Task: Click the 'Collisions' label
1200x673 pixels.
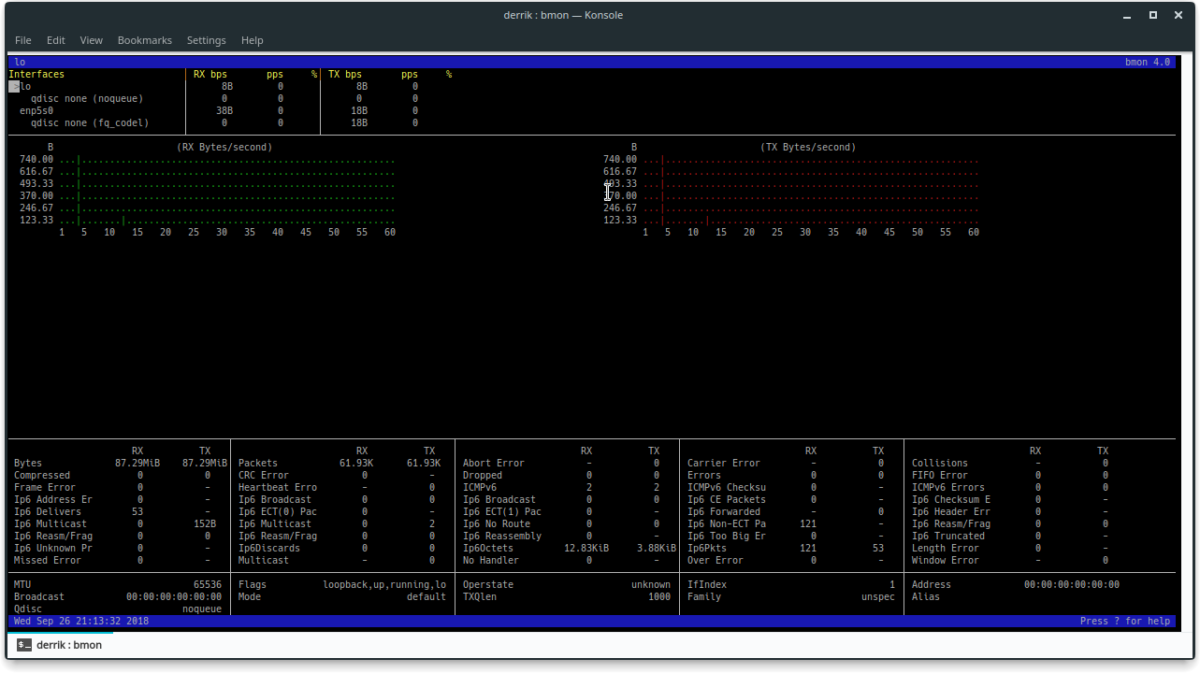Action: coord(940,463)
